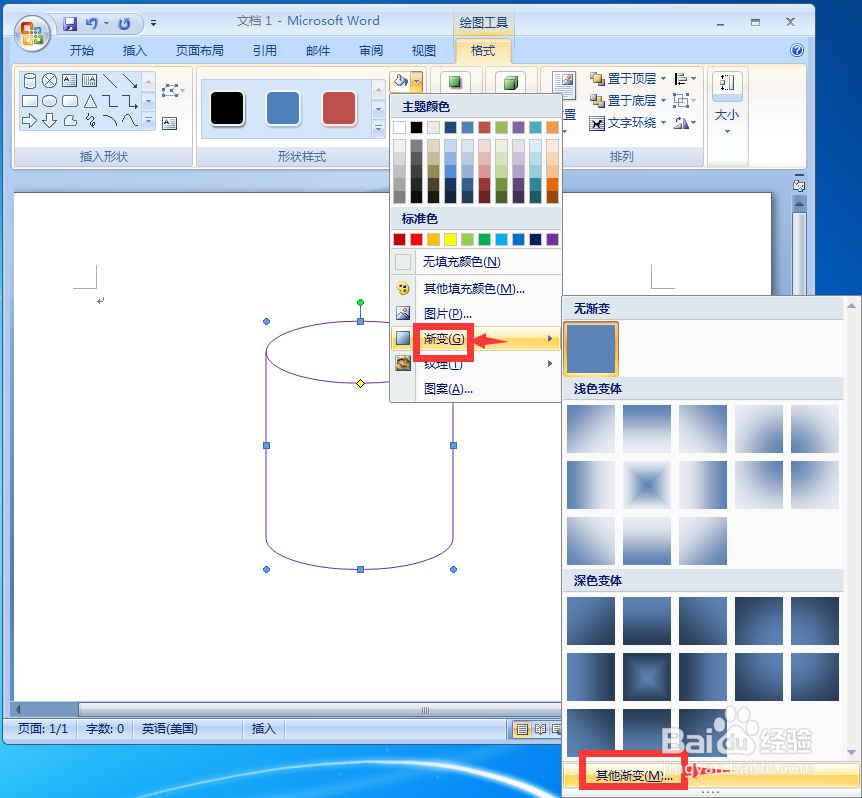Expand the Shape Styles gallery More button
Viewport: 862px width, 798px height.
pos(378,129)
